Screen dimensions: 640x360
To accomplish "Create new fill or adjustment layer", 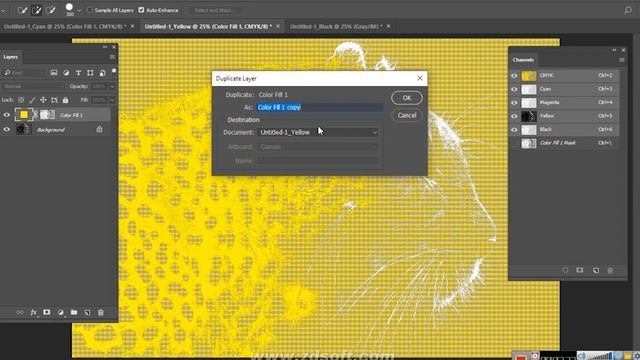I will tap(60, 312).
